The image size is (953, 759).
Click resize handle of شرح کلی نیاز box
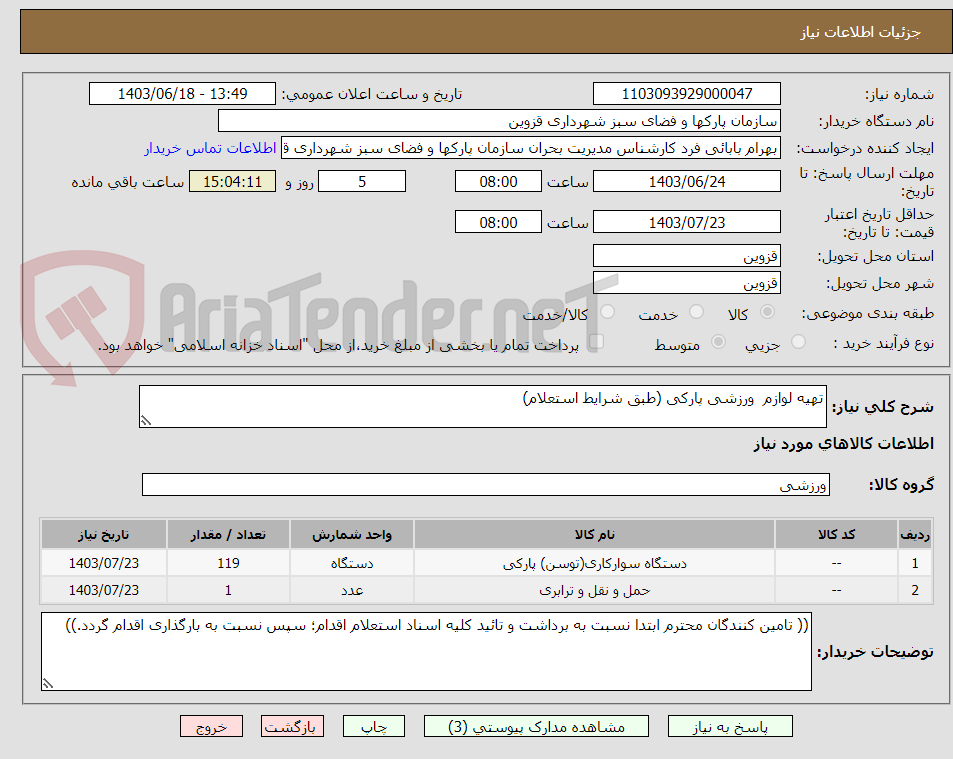click(x=146, y=421)
